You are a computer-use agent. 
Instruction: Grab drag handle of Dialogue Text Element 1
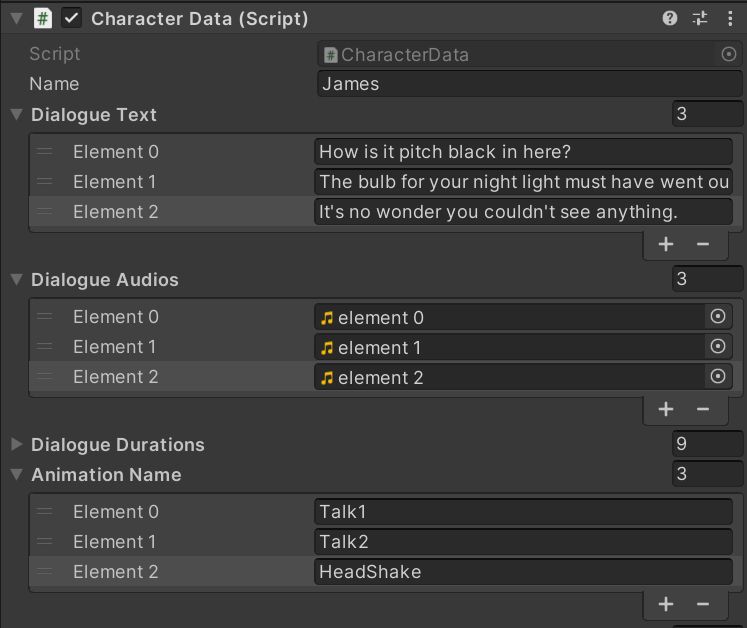[45, 182]
